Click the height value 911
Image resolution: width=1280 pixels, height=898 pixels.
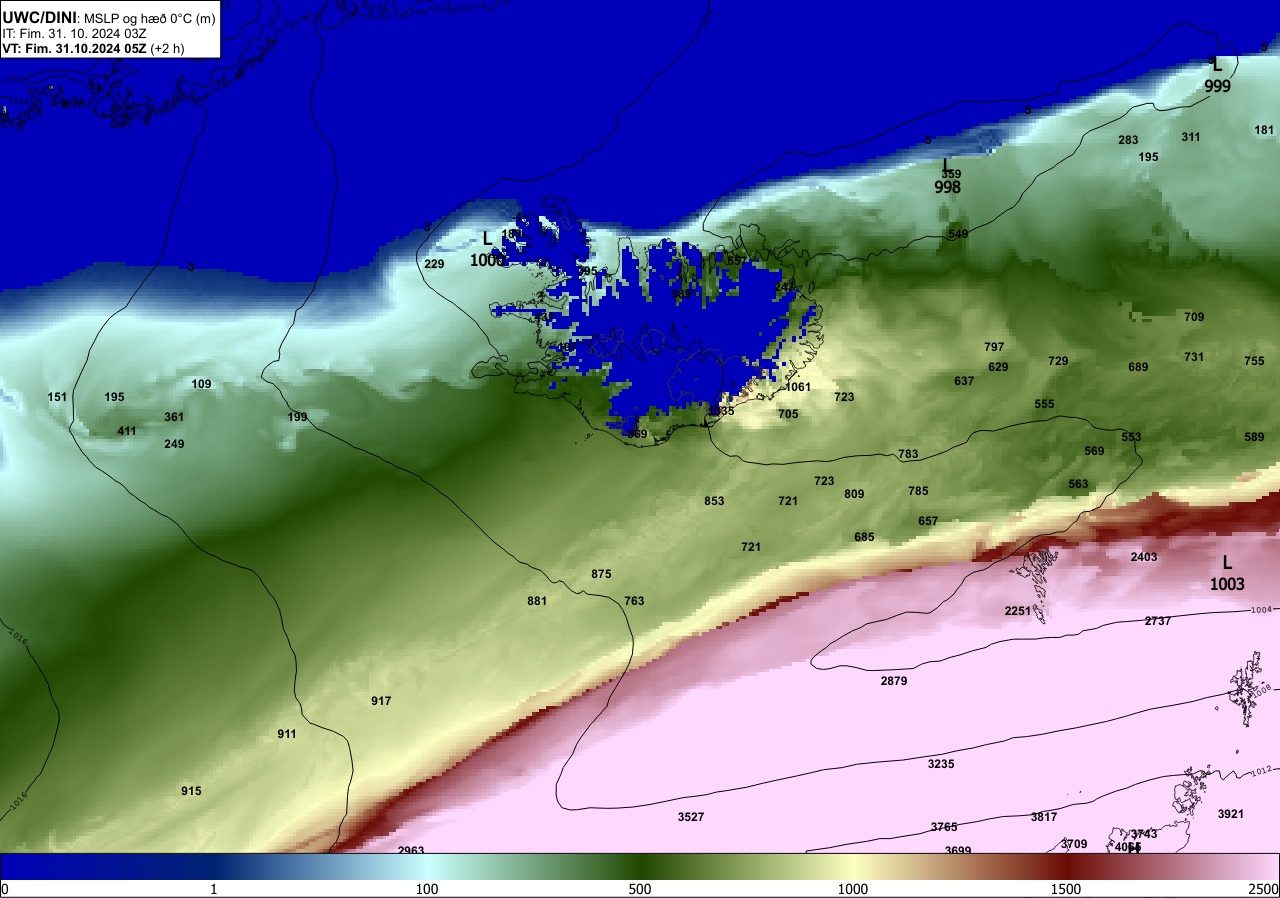coord(287,734)
